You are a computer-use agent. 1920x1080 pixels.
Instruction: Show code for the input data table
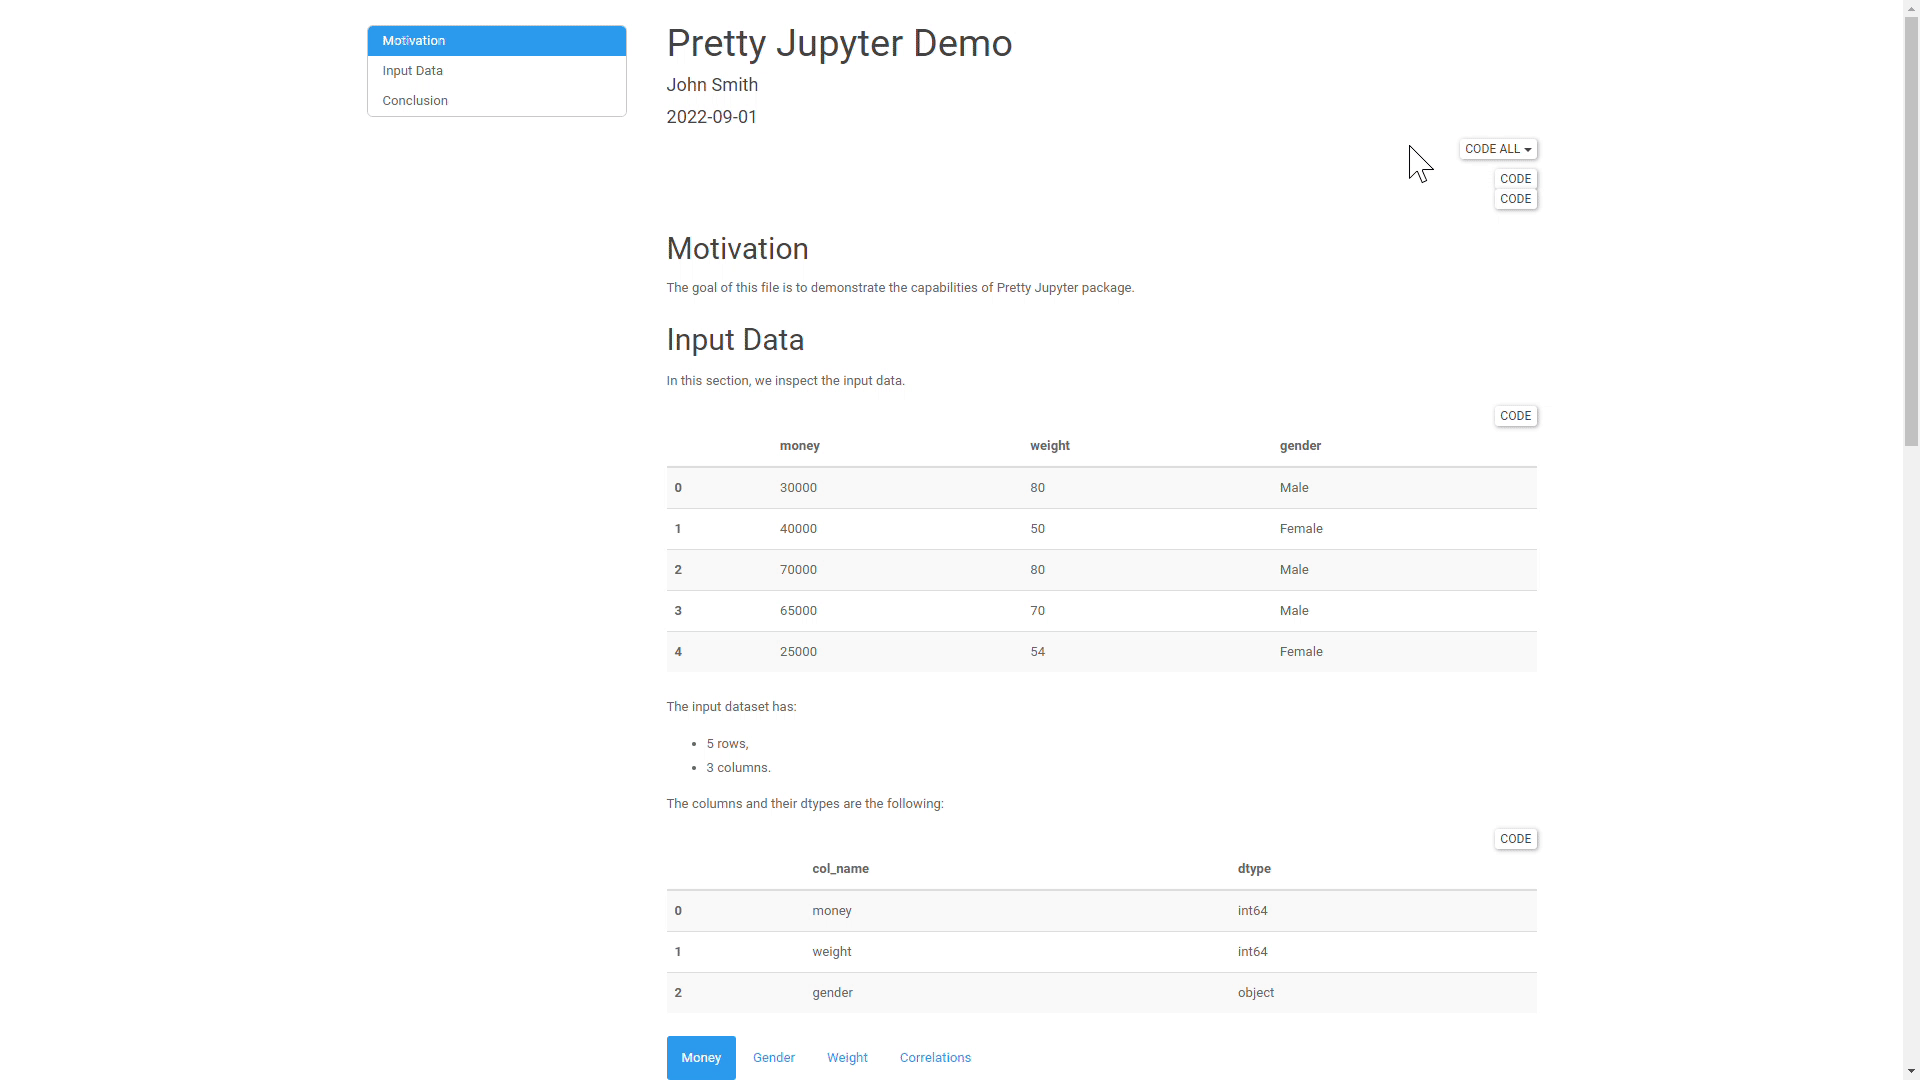click(1515, 416)
